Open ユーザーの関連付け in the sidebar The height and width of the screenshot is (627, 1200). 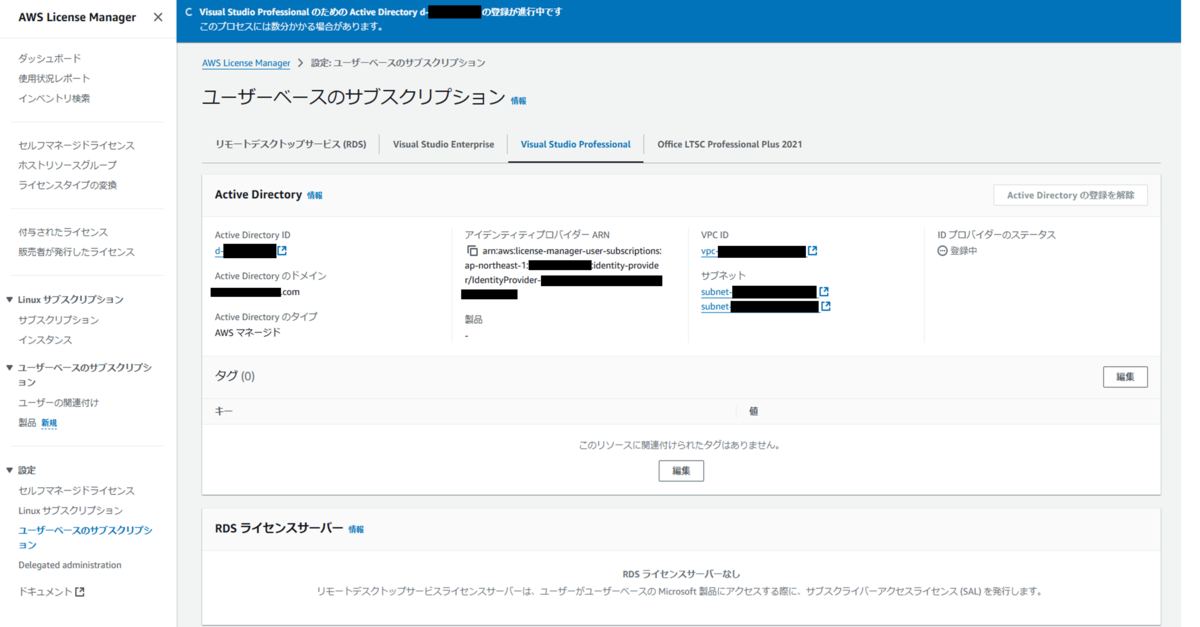coord(58,402)
